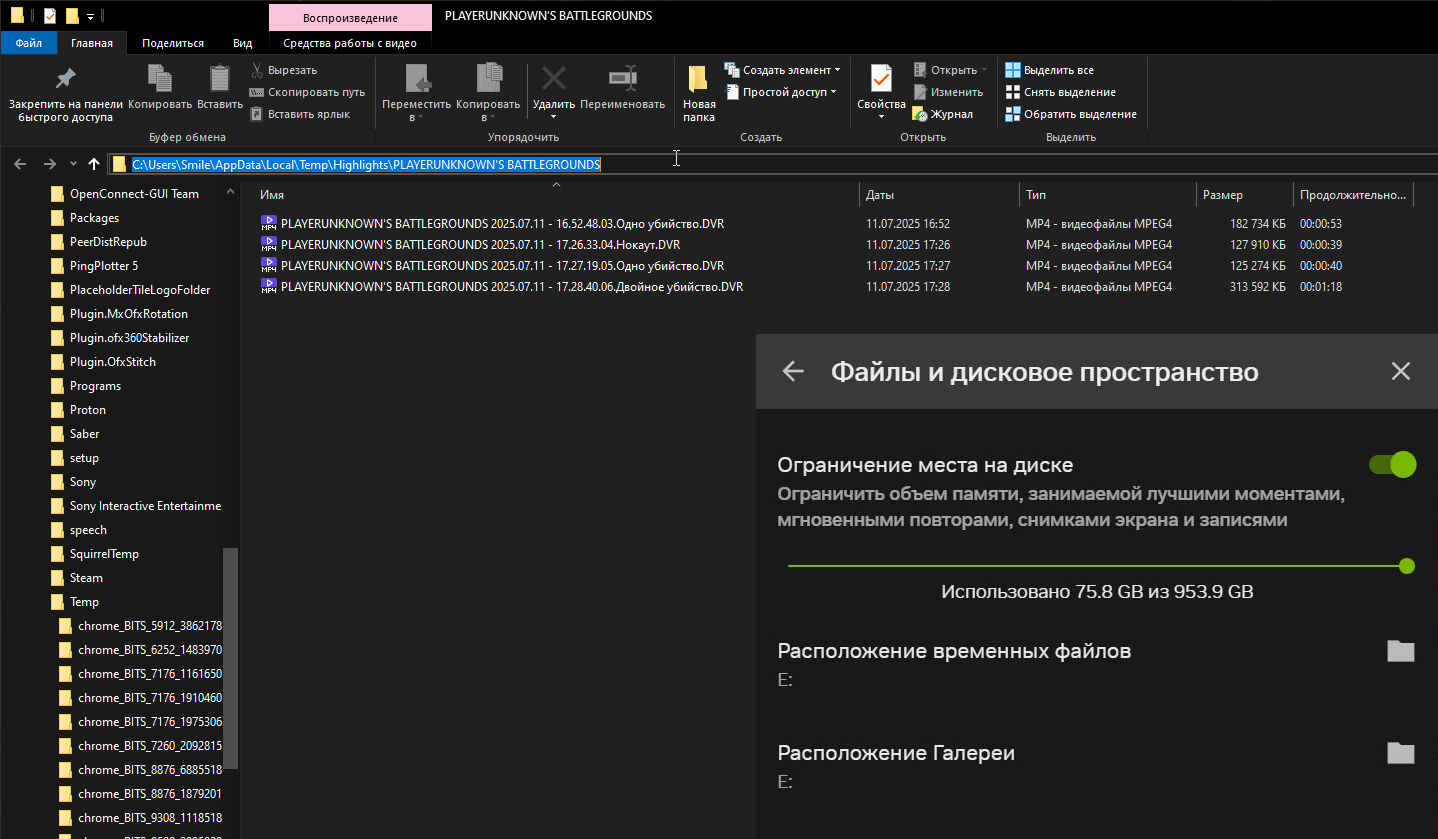
Task: Go forward with the navigation forward arrow
Action: 49,164
